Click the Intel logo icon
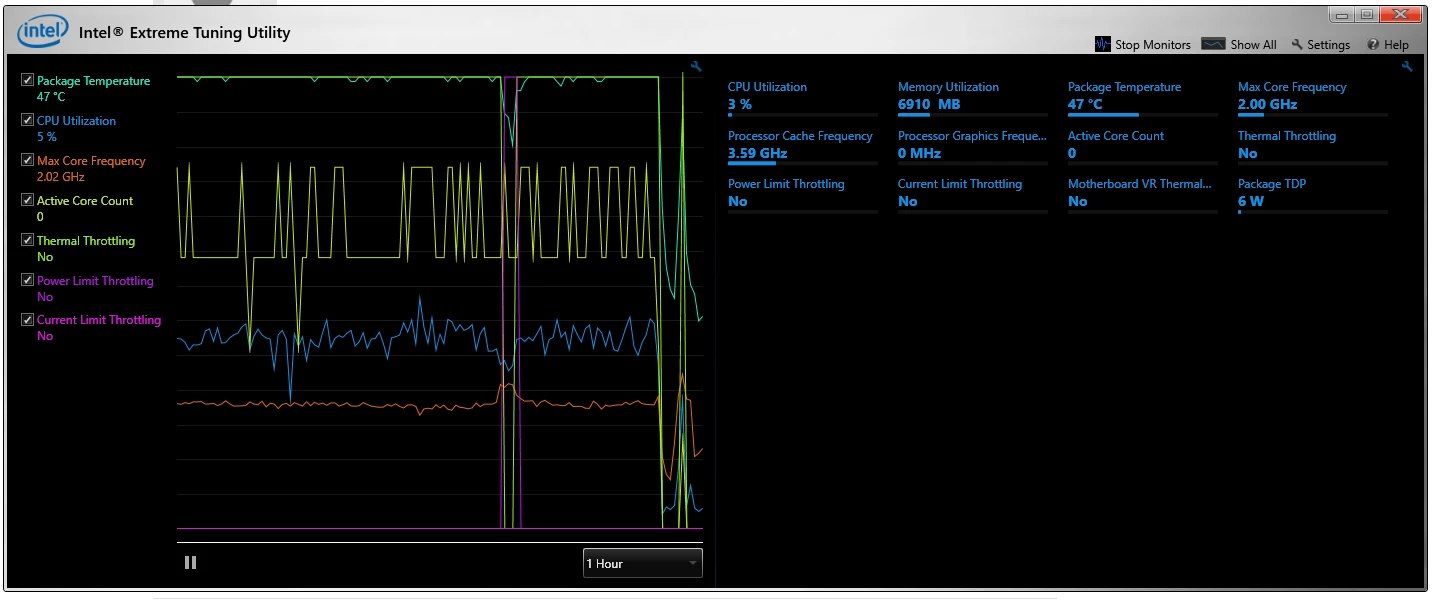This screenshot has width=1434, height=603. point(42,33)
